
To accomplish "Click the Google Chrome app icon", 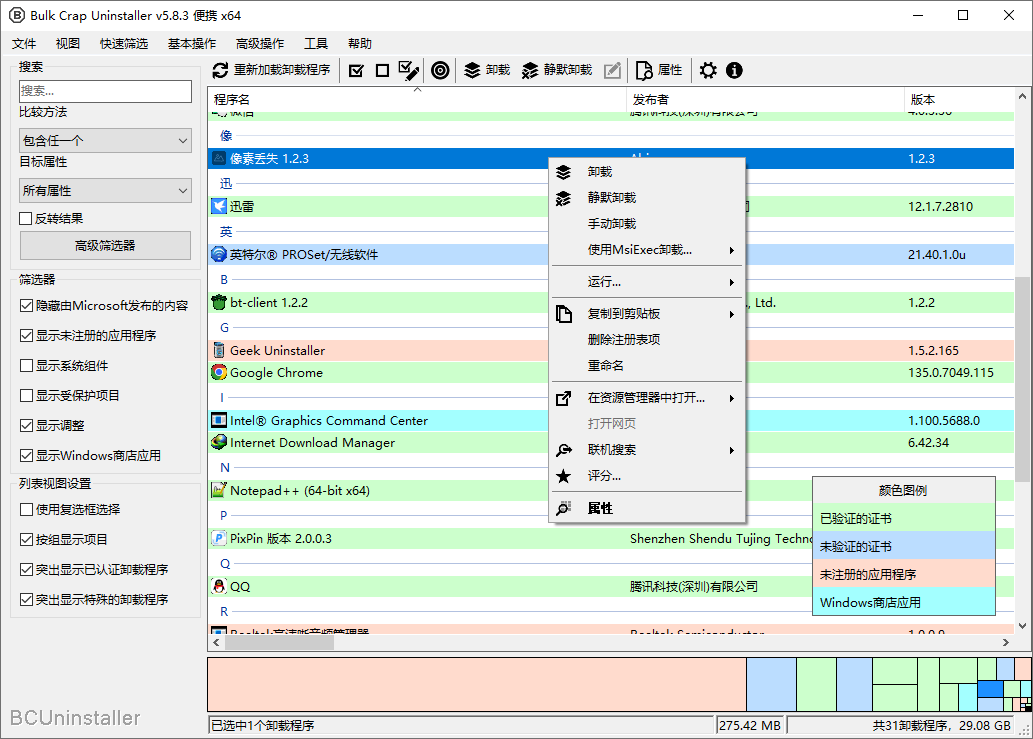I will 219,372.
